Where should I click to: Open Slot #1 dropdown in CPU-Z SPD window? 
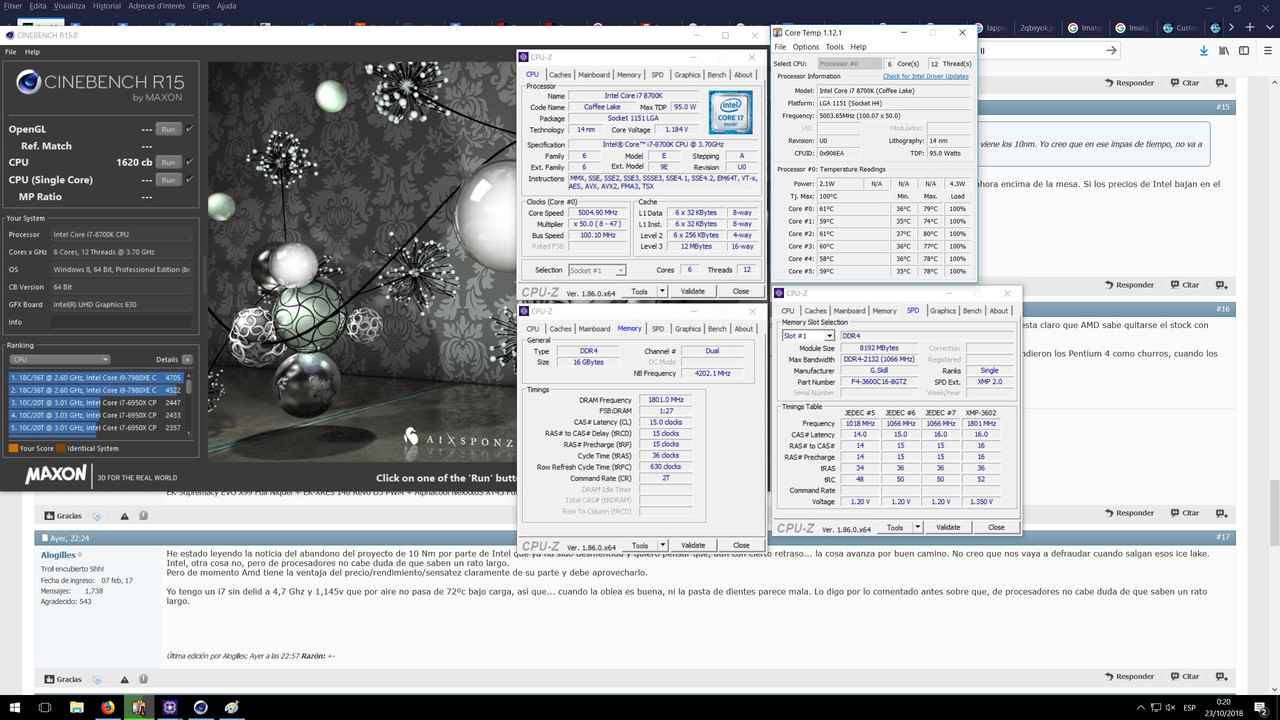pyautogui.click(x=808, y=336)
